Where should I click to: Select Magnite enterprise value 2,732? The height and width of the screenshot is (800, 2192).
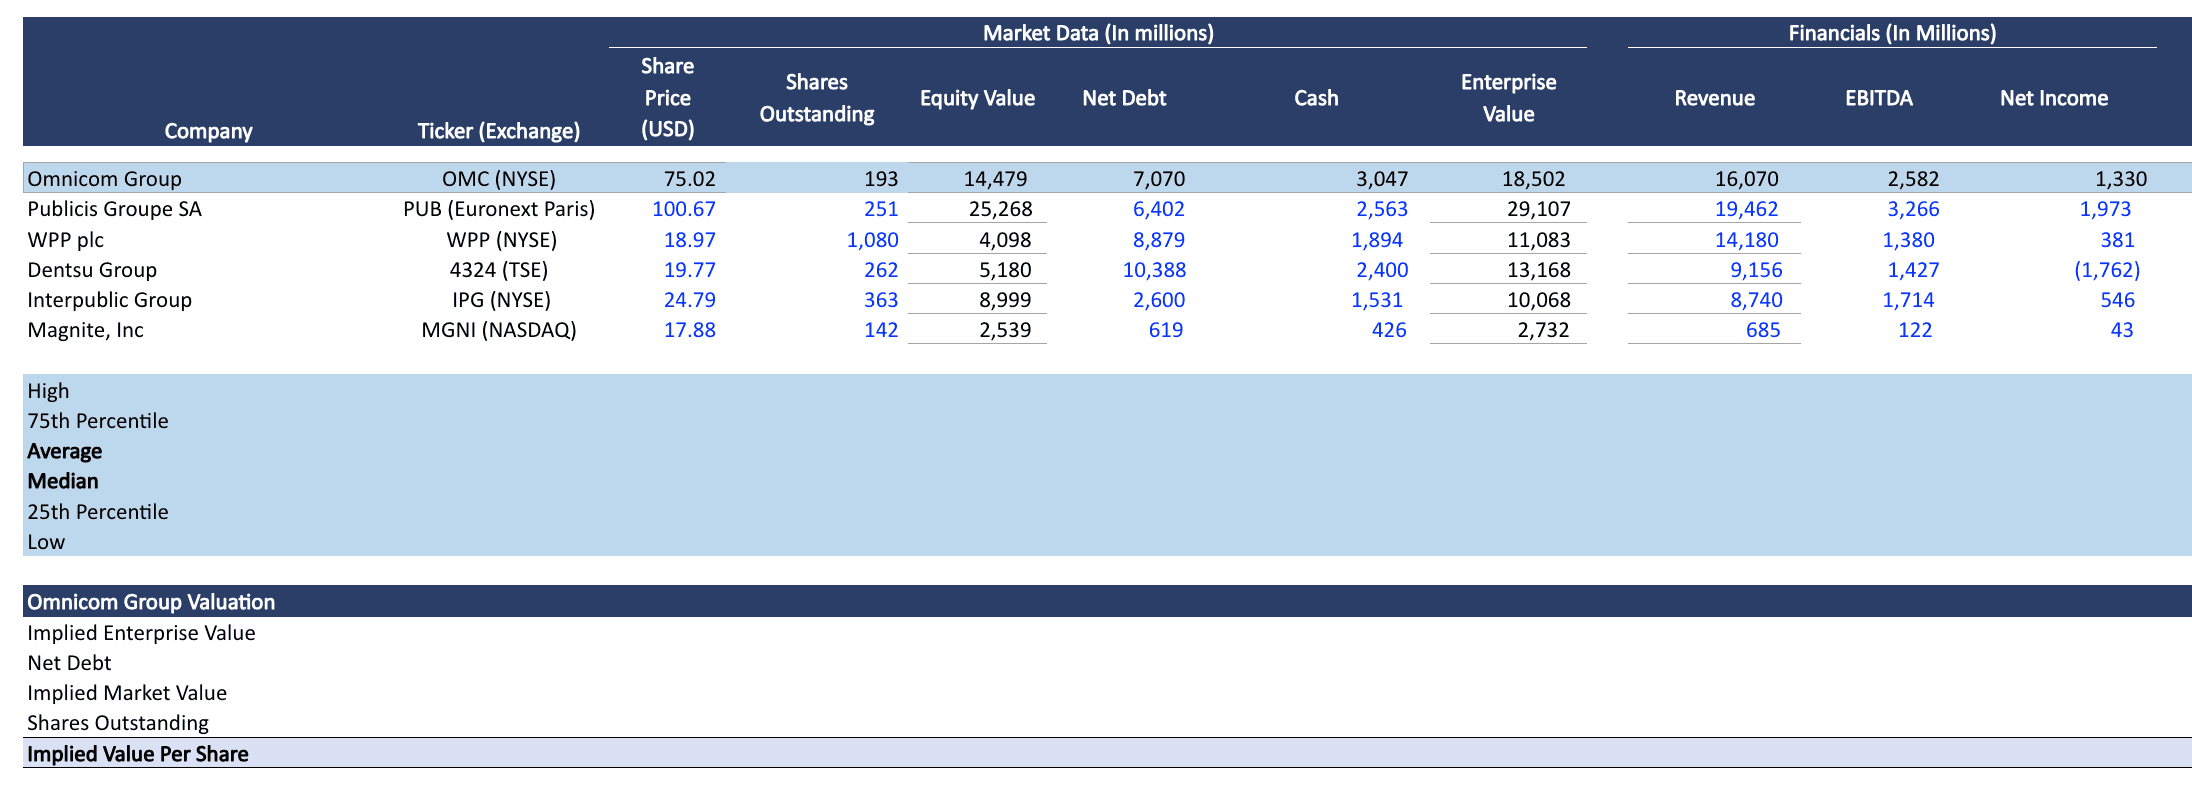1543,330
